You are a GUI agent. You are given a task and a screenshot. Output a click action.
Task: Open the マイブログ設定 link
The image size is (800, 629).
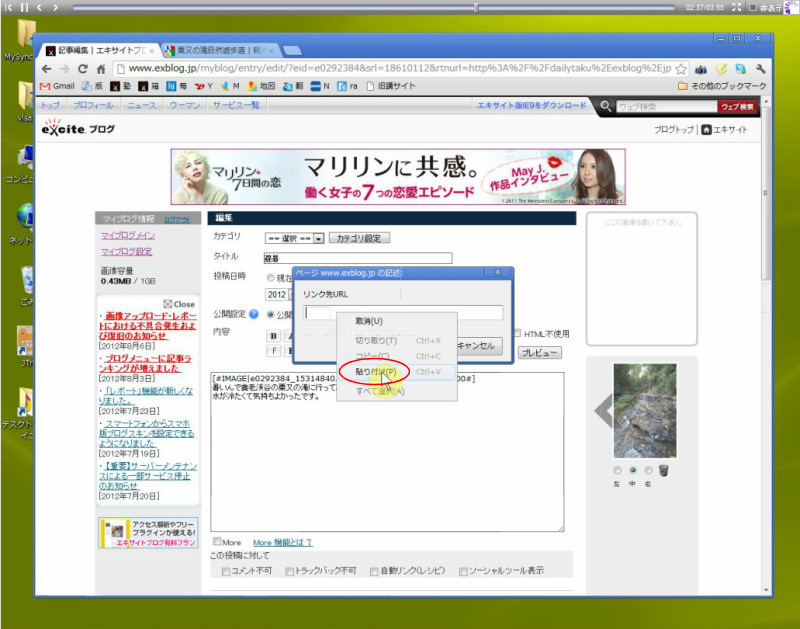click(x=126, y=251)
